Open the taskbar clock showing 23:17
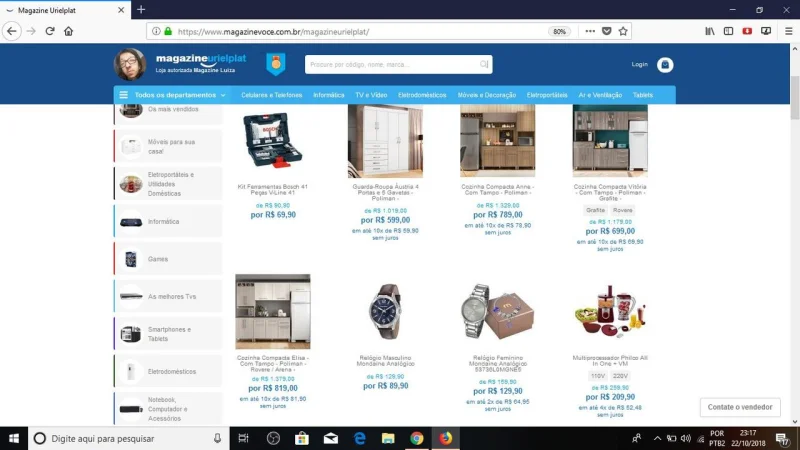 [x=748, y=438]
